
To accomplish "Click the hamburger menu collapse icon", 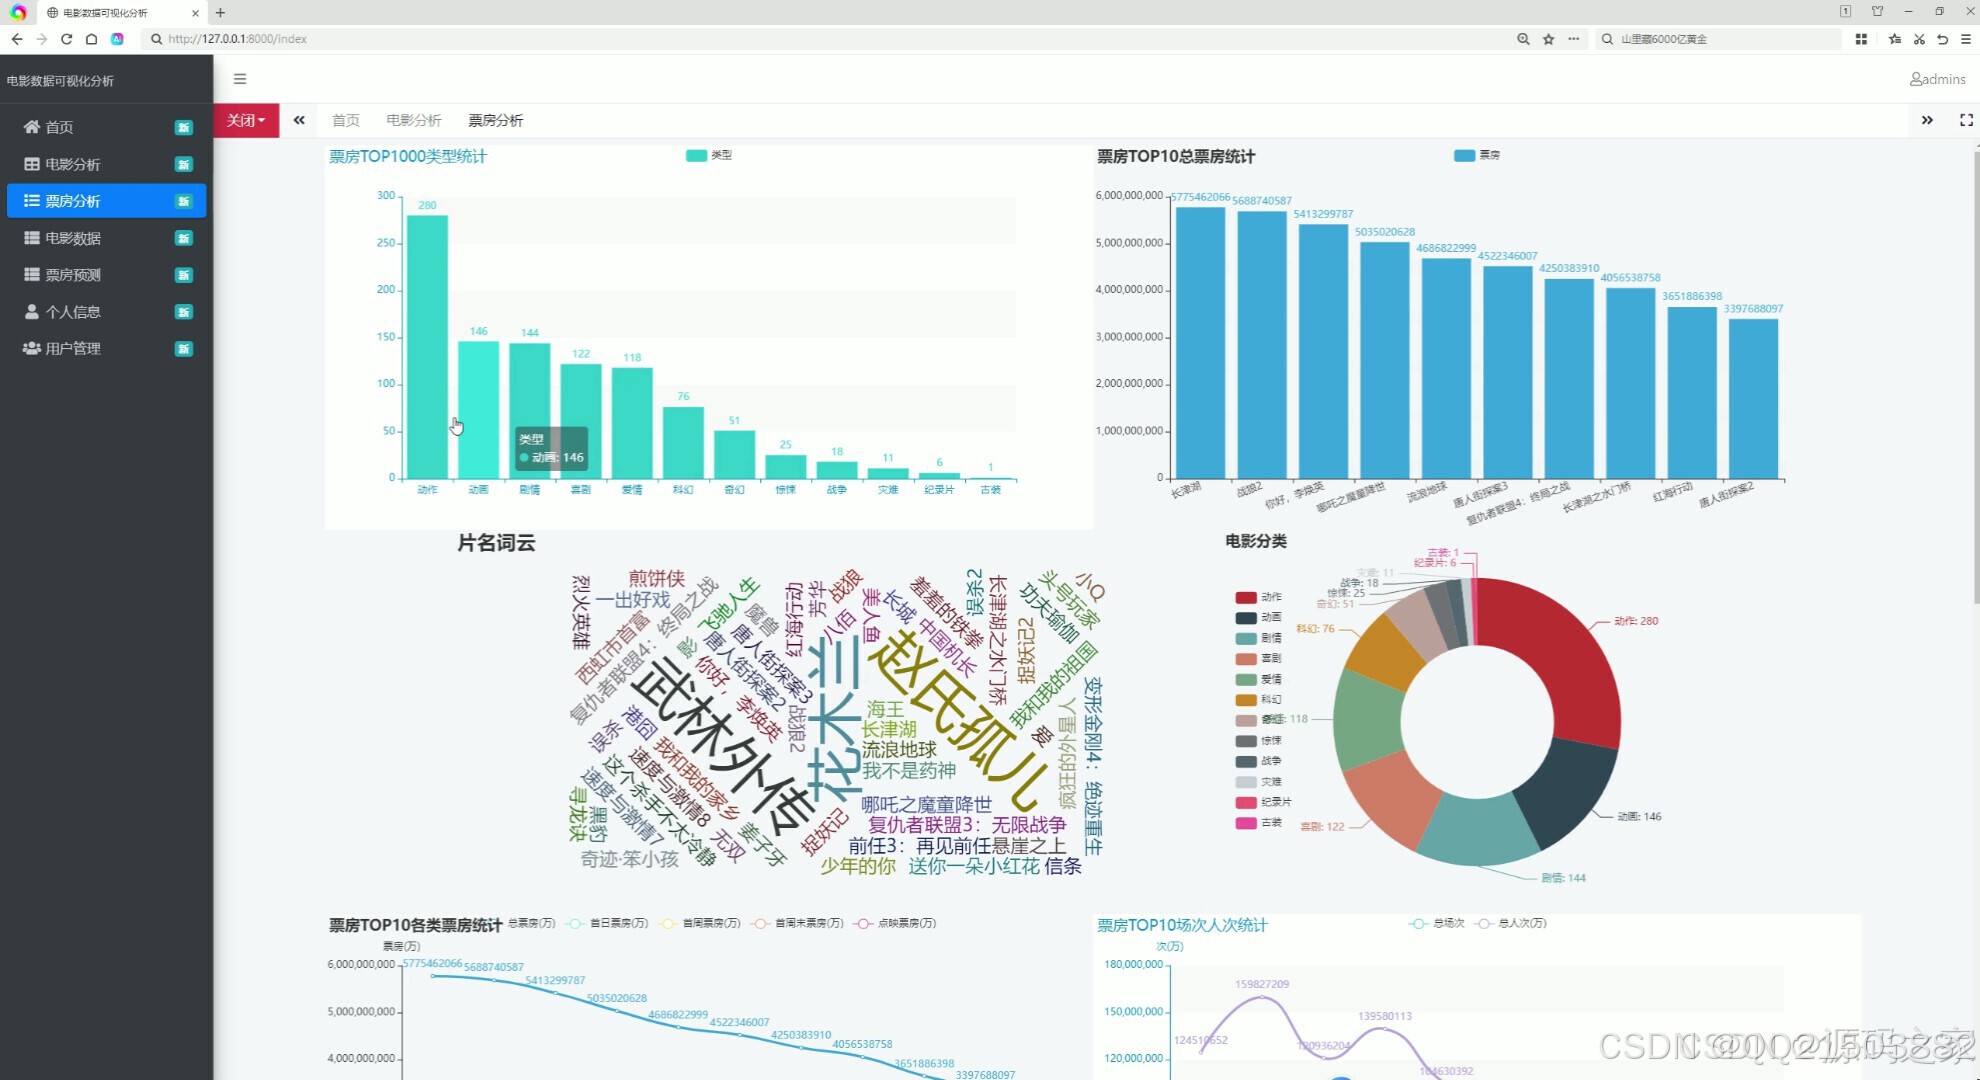I will [x=240, y=79].
